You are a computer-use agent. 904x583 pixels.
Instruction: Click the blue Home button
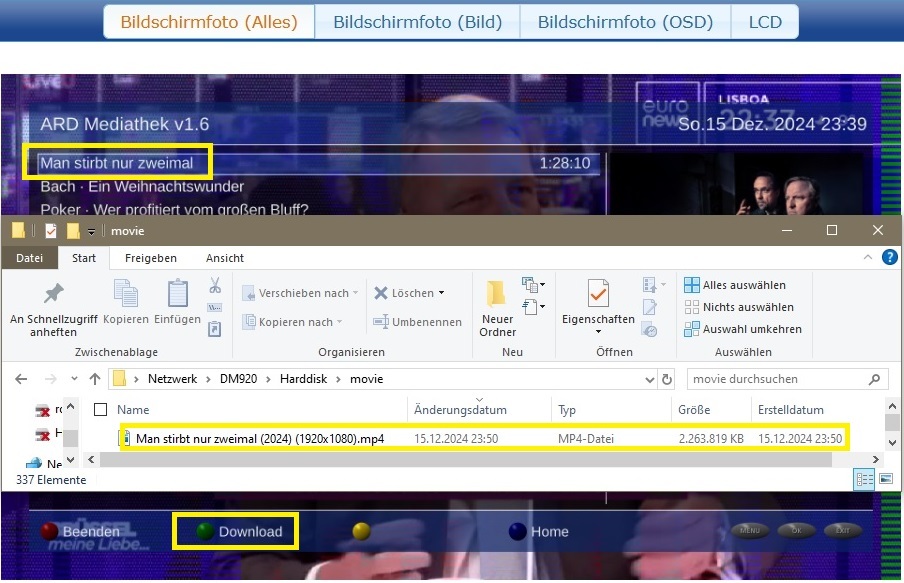pos(539,531)
